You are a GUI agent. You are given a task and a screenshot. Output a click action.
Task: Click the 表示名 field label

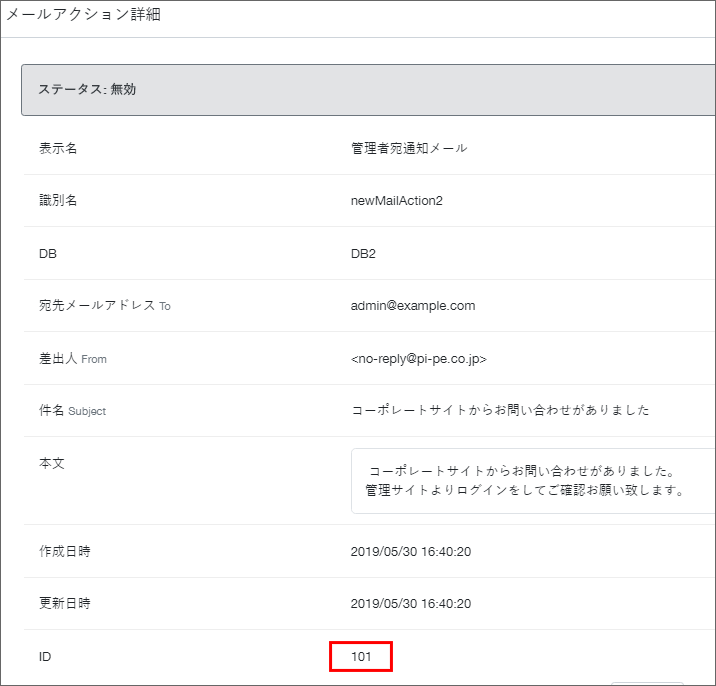(58, 148)
